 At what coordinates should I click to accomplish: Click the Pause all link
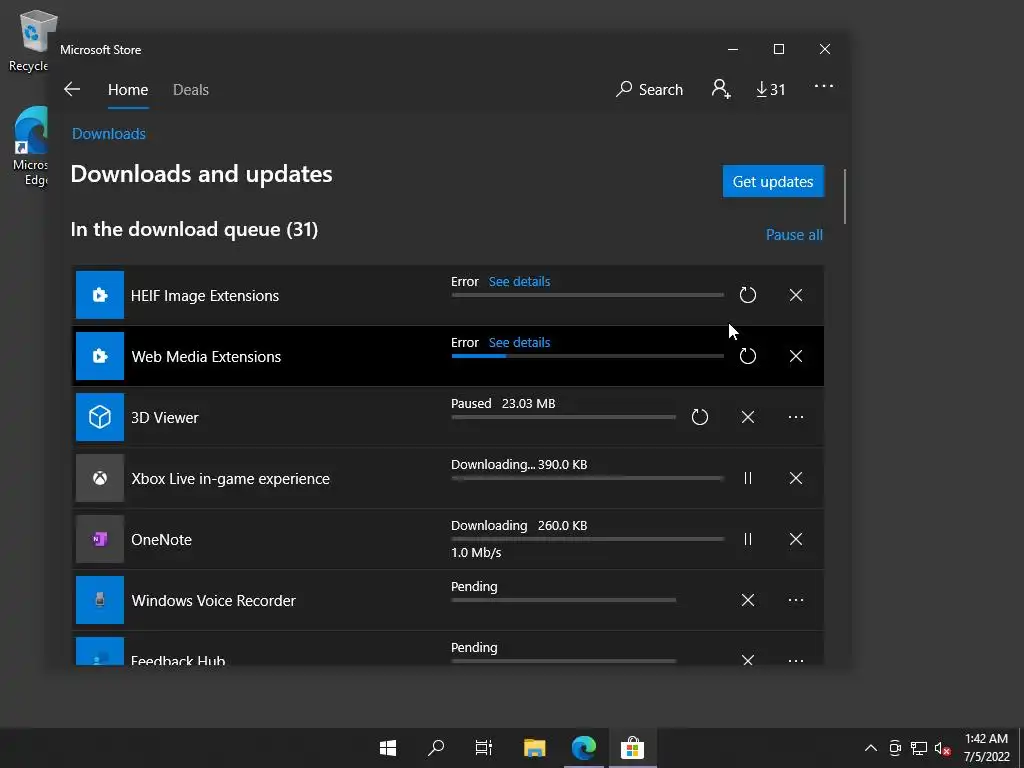tap(794, 234)
